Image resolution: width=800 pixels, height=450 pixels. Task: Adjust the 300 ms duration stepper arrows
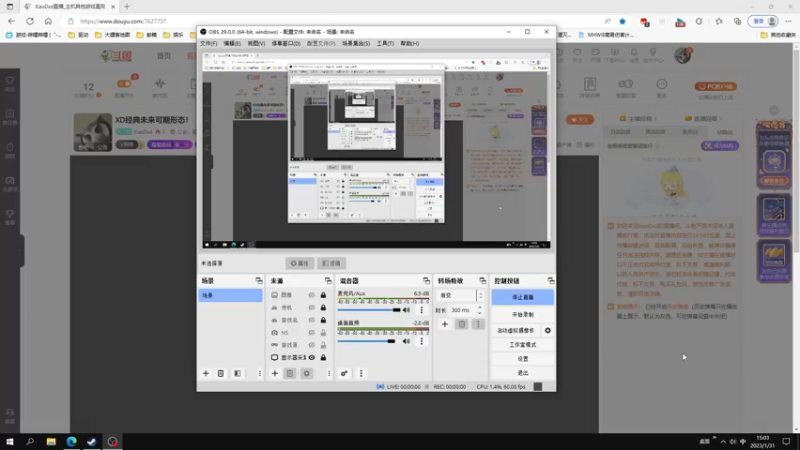(480, 310)
